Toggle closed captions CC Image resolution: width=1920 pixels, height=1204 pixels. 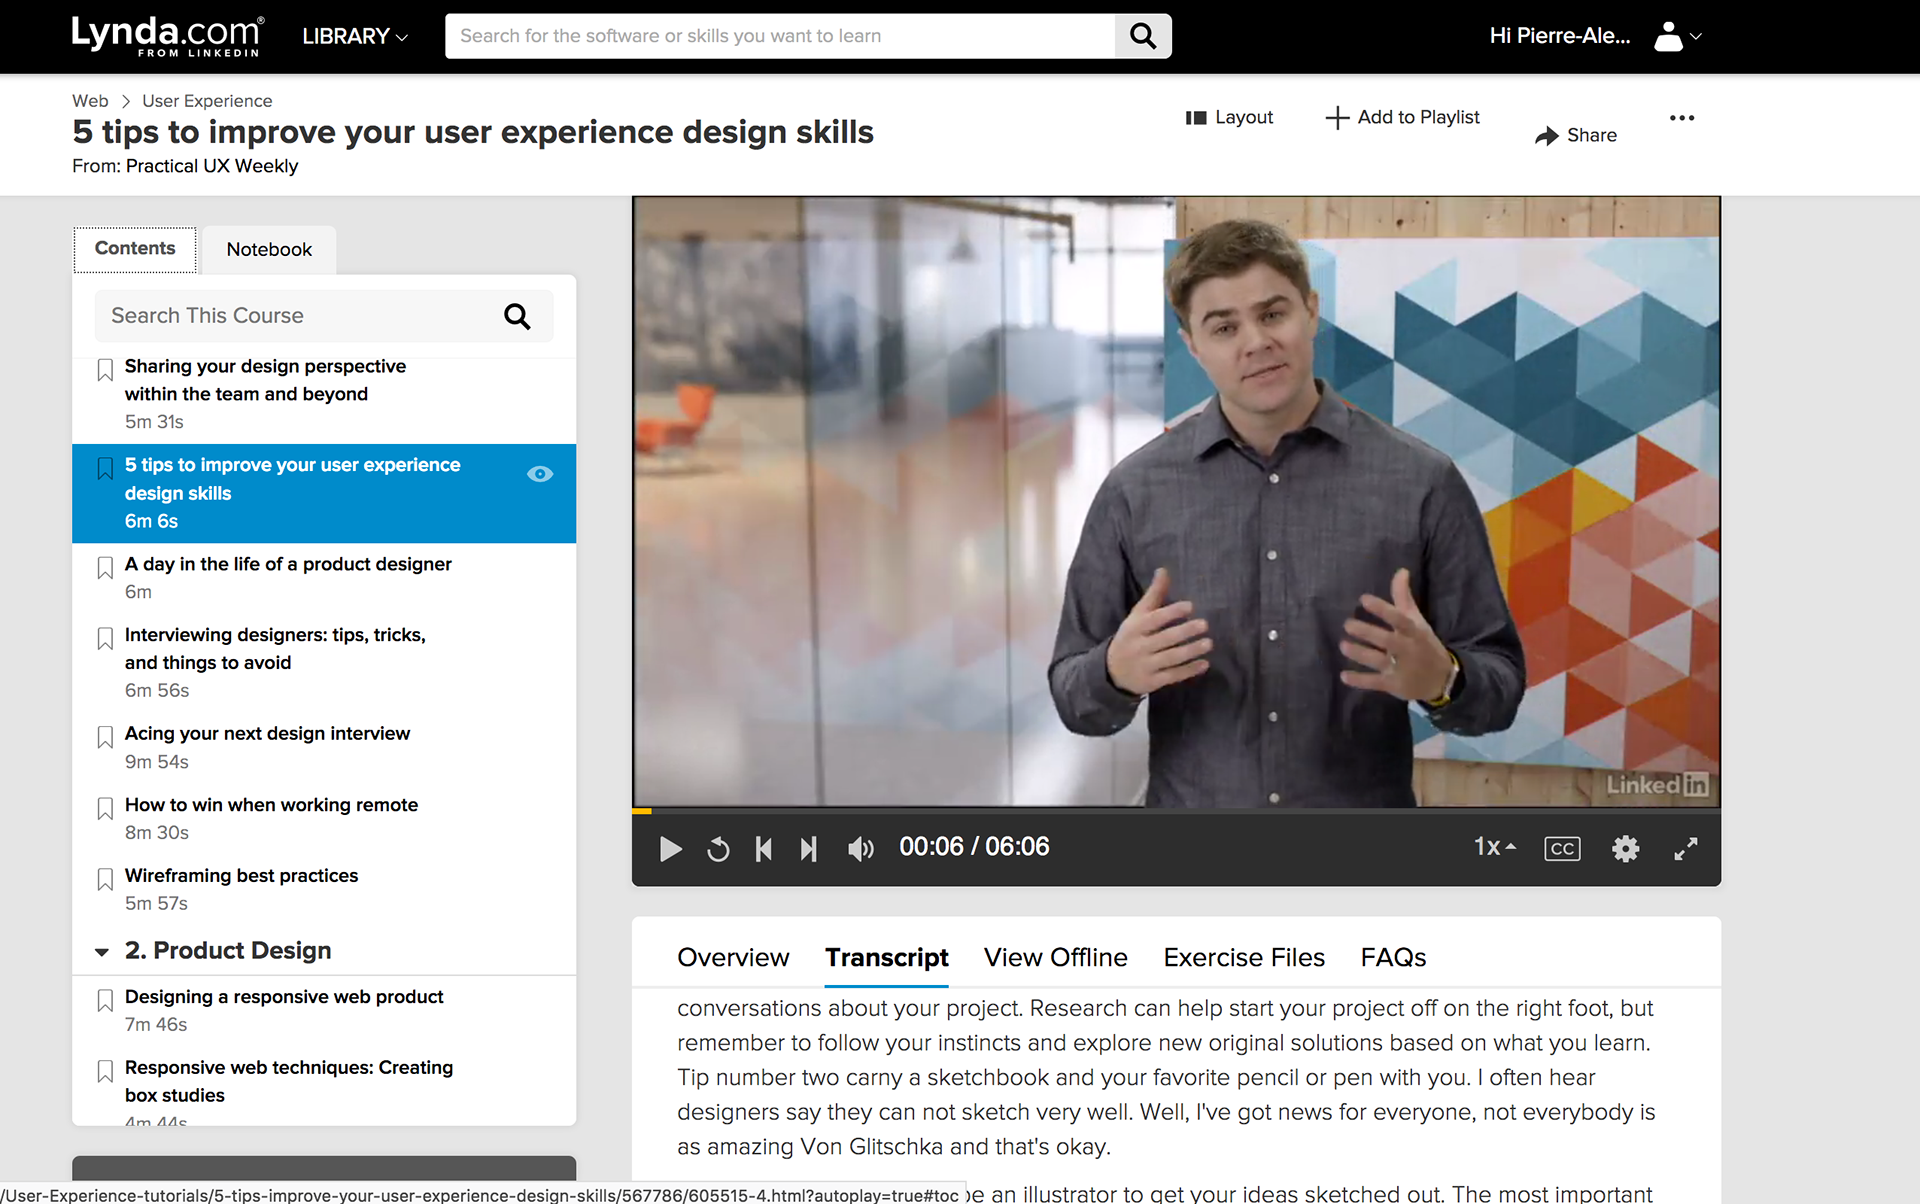pos(1562,849)
